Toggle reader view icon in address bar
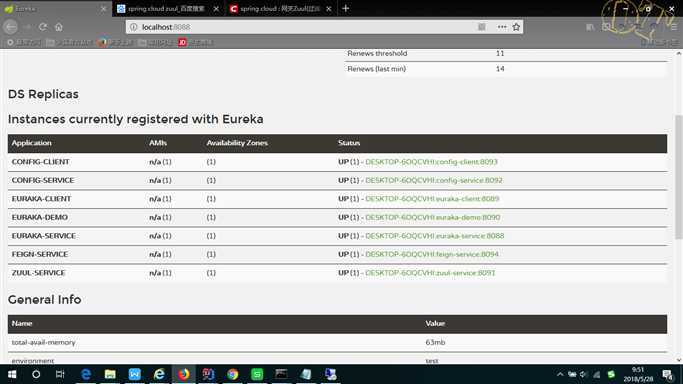The width and height of the screenshot is (683, 384). pyautogui.click(x=482, y=27)
